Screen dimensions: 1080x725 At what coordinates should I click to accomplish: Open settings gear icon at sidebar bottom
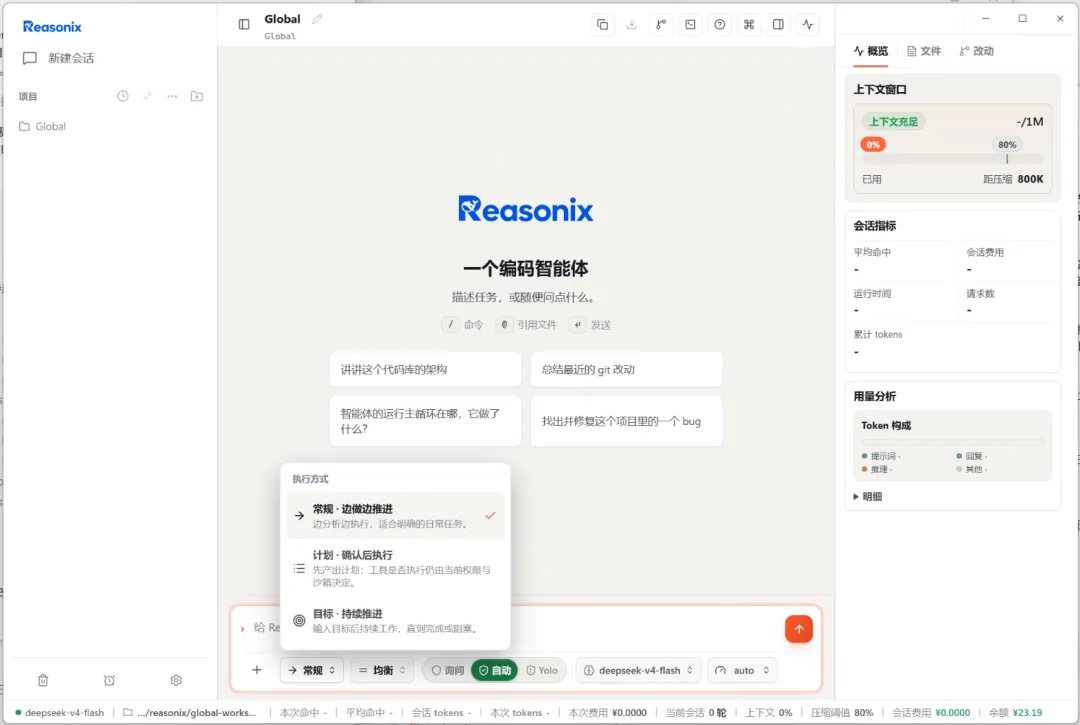pyautogui.click(x=176, y=680)
